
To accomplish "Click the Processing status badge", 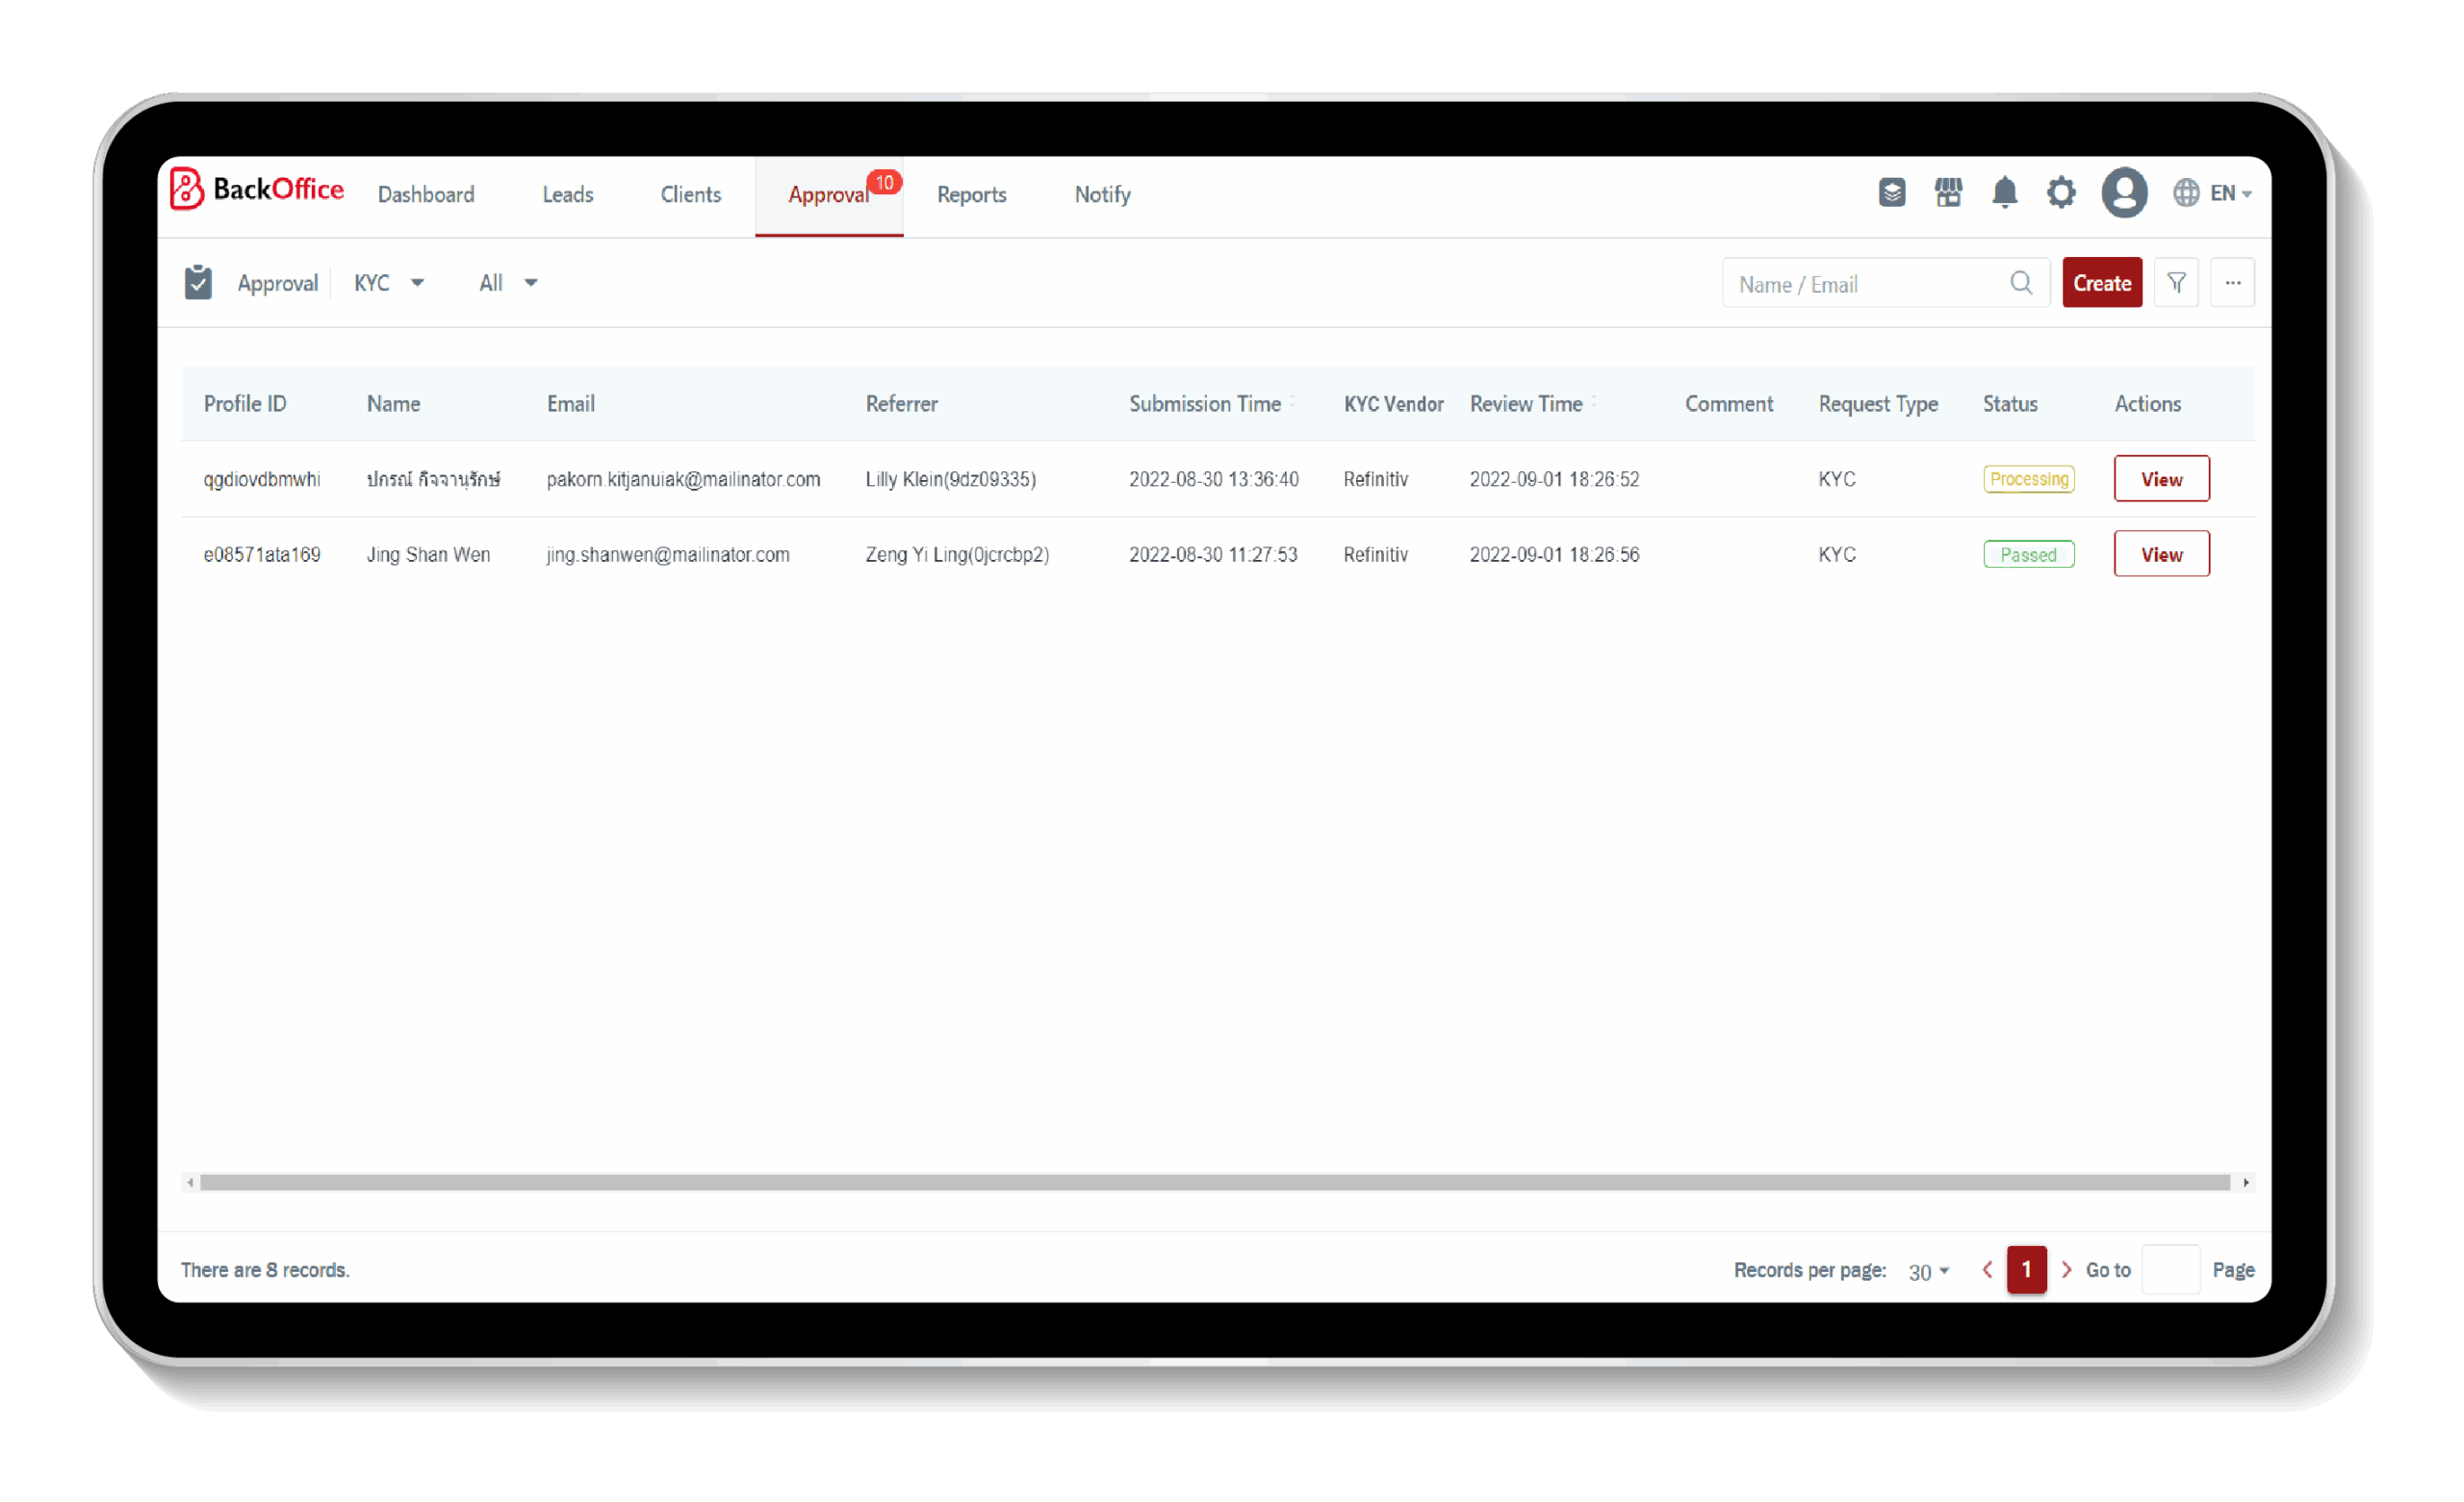I will click(x=2028, y=479).
